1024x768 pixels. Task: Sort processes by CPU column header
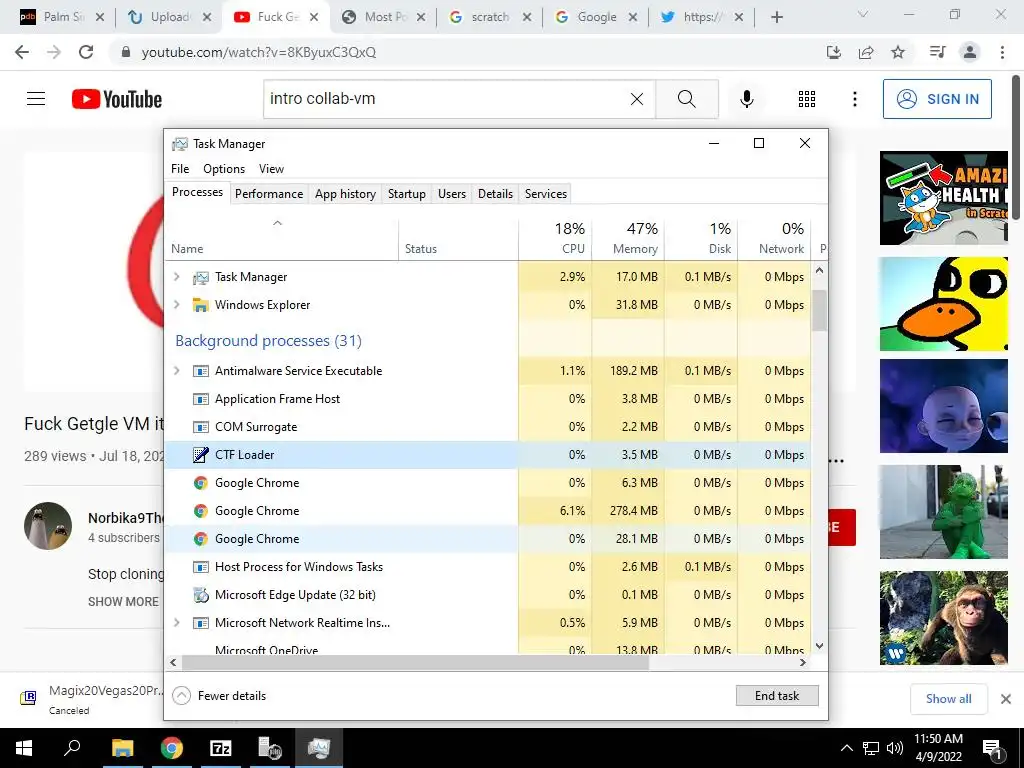555,238
